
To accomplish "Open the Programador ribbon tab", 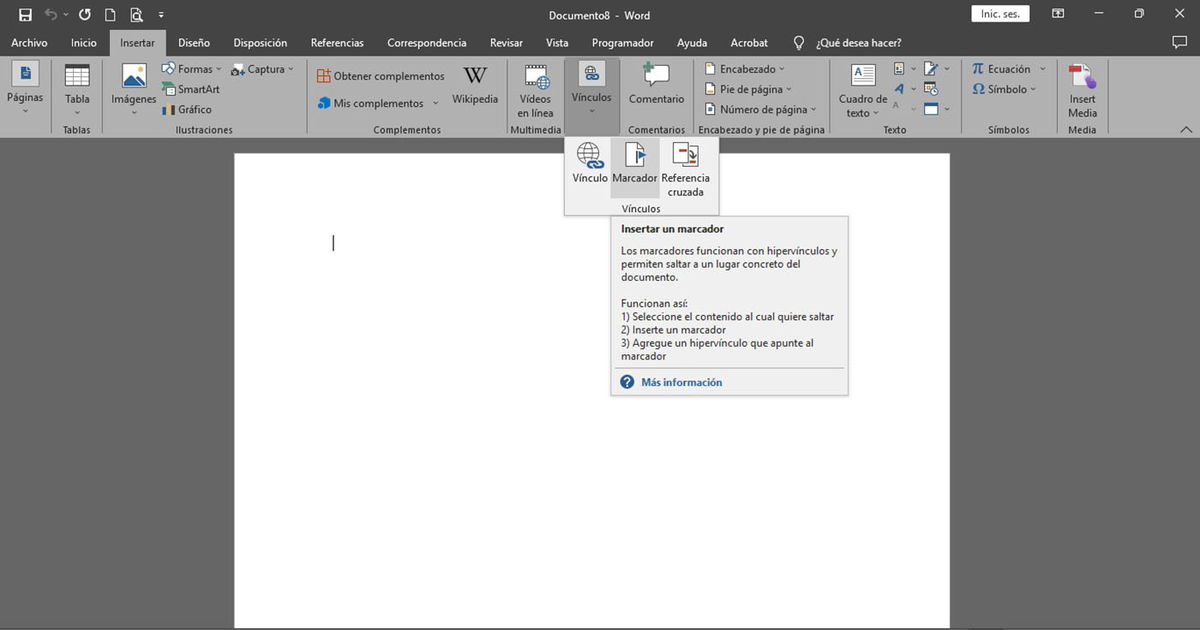I will 622,43.
